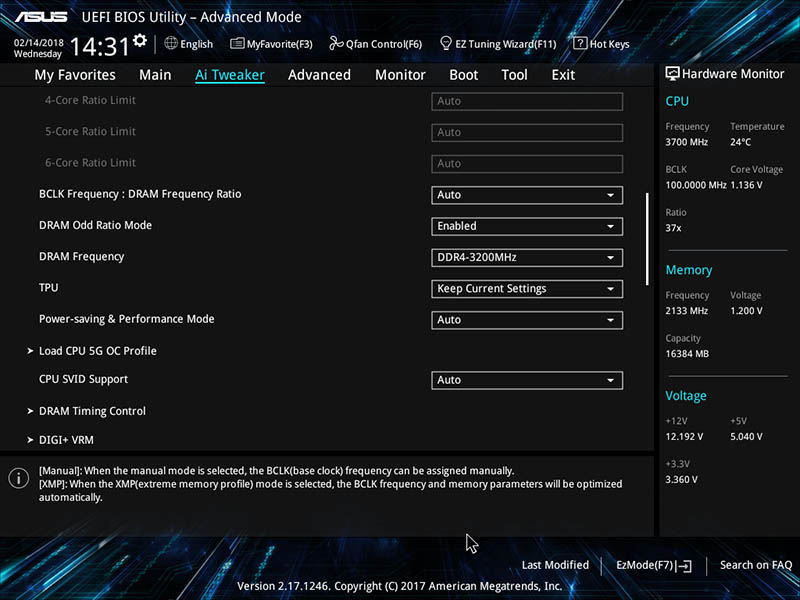
Task: Click core voltage value 1.136 V
Action: [x=746, y=185]
